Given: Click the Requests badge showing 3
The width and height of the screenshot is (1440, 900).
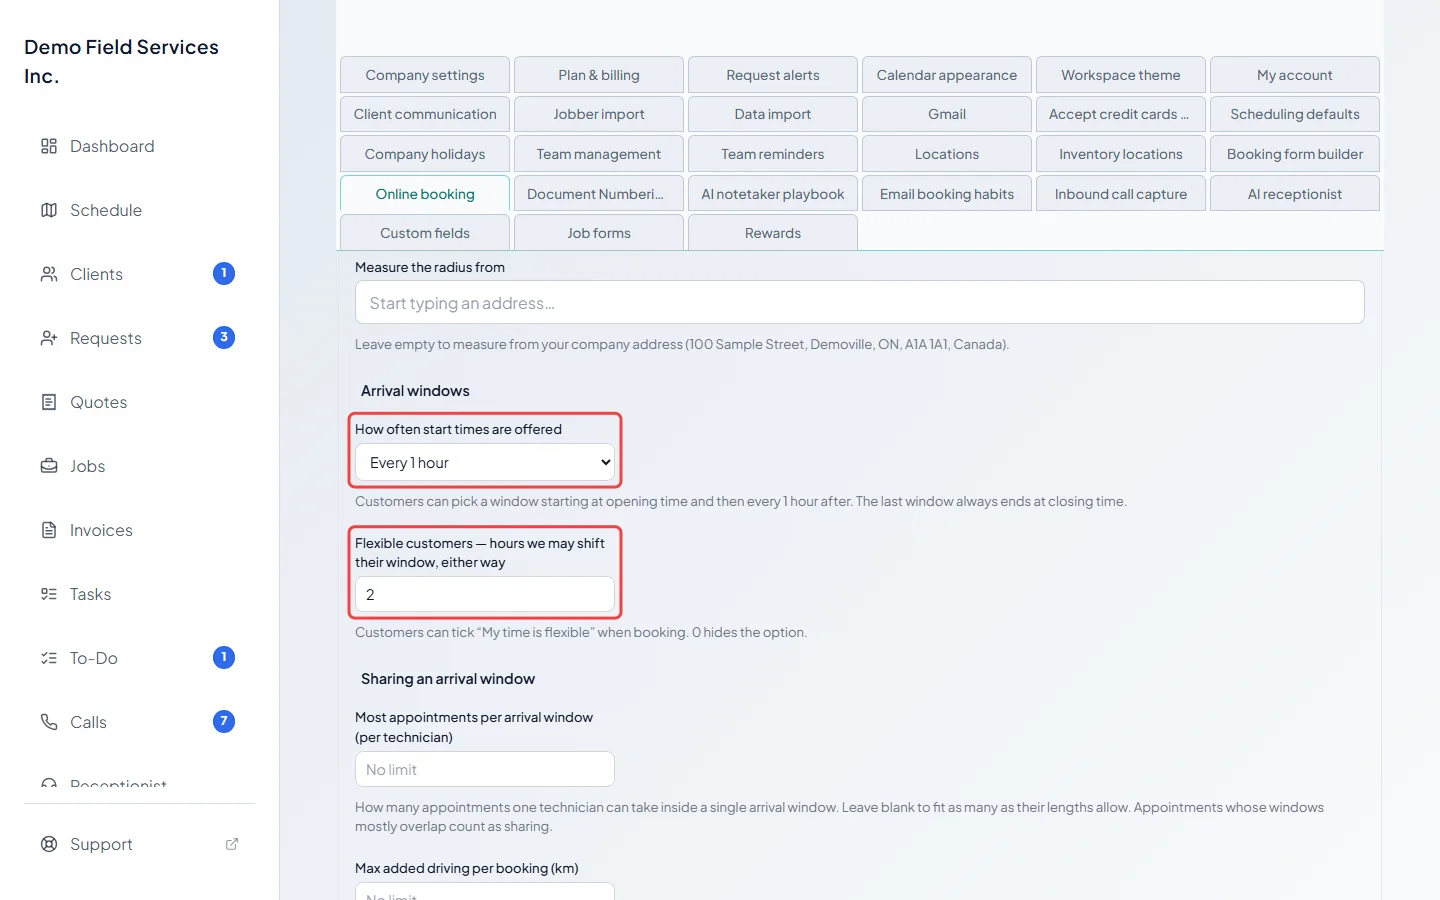Looking at the screenshot, I should point(224,337).
